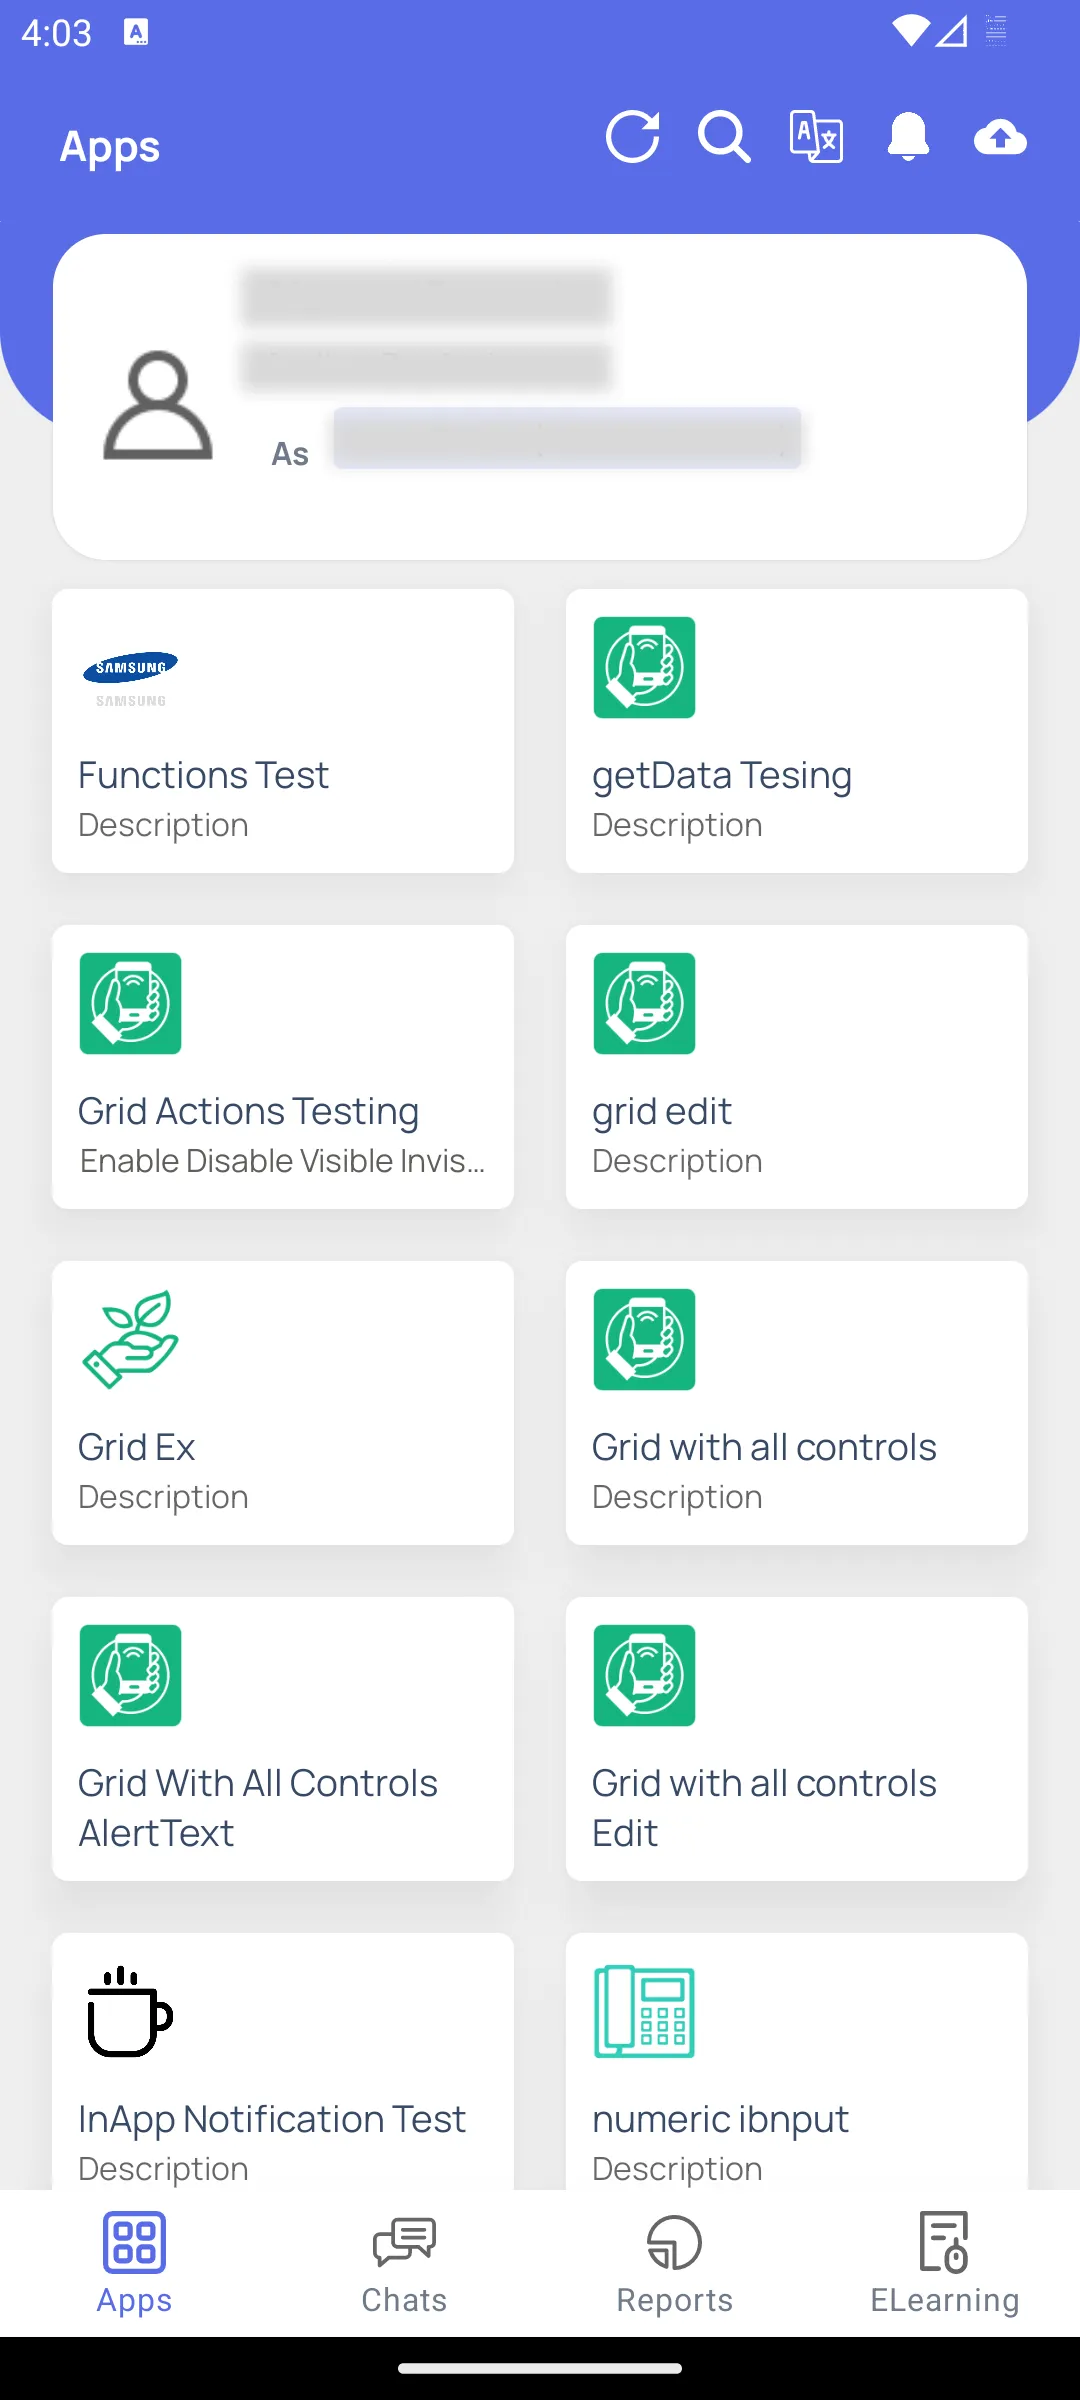This screenshot has height=2400, width=1080.
Task: Open search with magnifier icon
Action: pos(724,137)
